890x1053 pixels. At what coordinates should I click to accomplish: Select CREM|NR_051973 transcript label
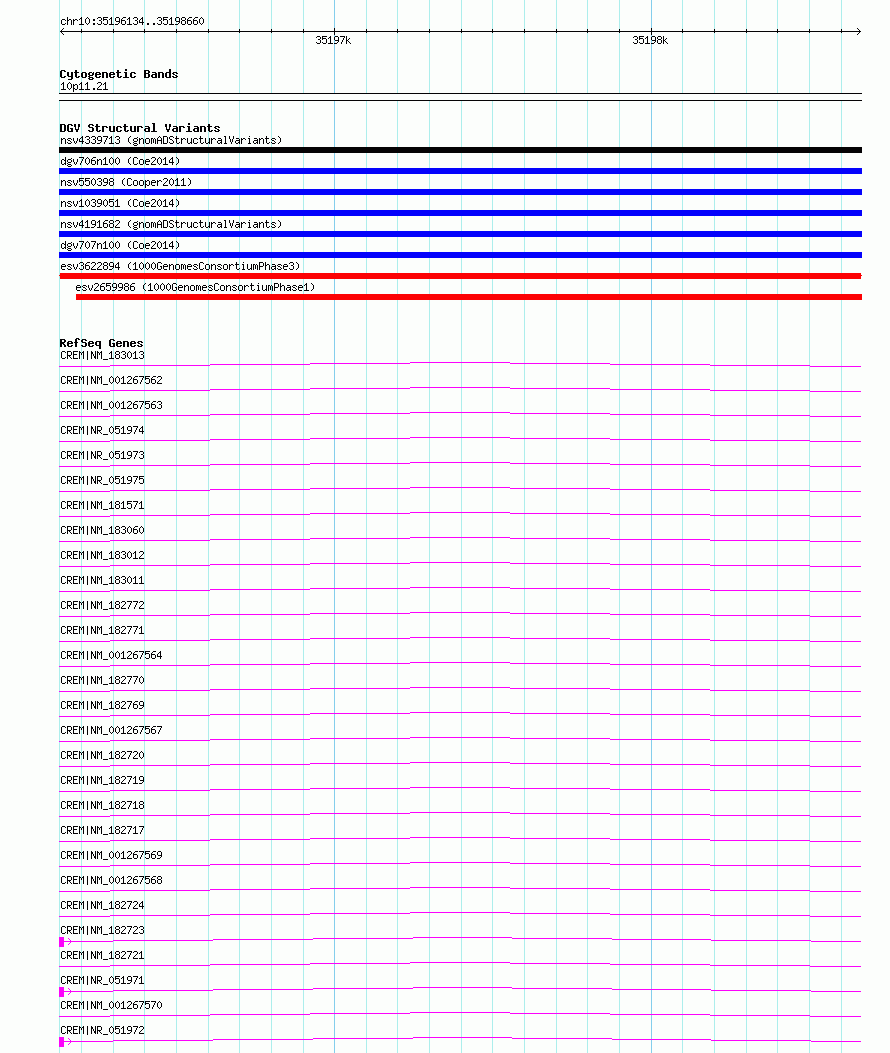(102, 455)
